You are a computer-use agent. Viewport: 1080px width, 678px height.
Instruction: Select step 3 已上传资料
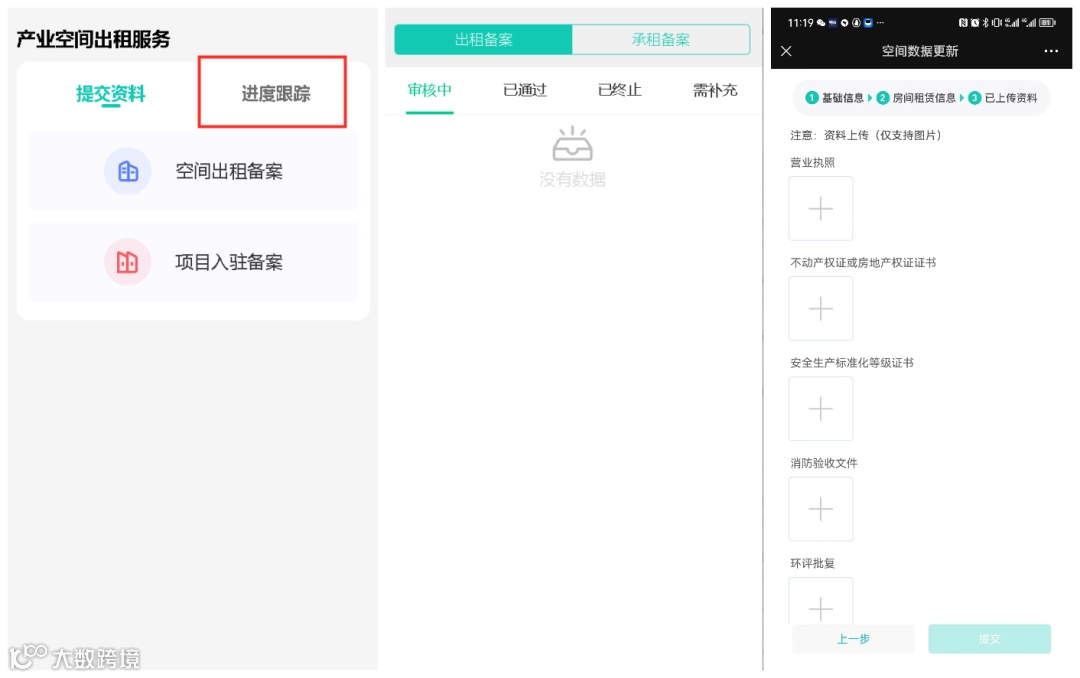(1003, 98)
